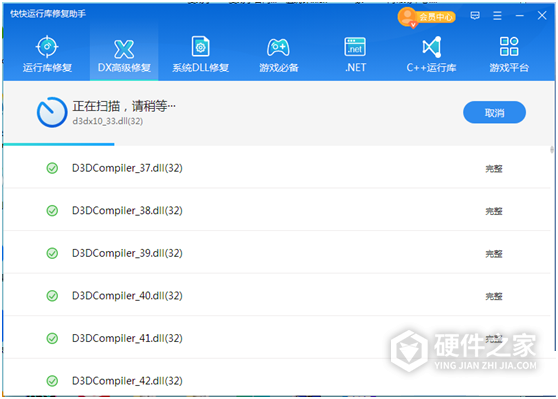Open the 运行库修复 tab
The height and width of the screenshot is (399, 558).
click(x=47, y=54)
